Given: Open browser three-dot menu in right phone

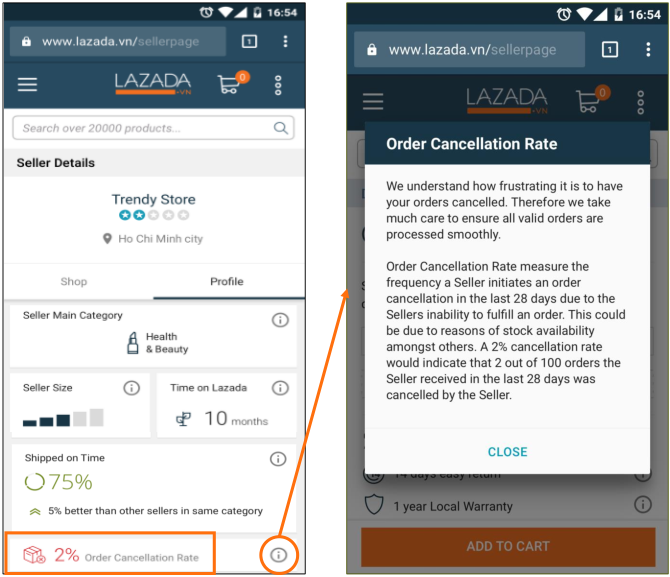Looking at the screenshot, I should click(x=648, y=50).
